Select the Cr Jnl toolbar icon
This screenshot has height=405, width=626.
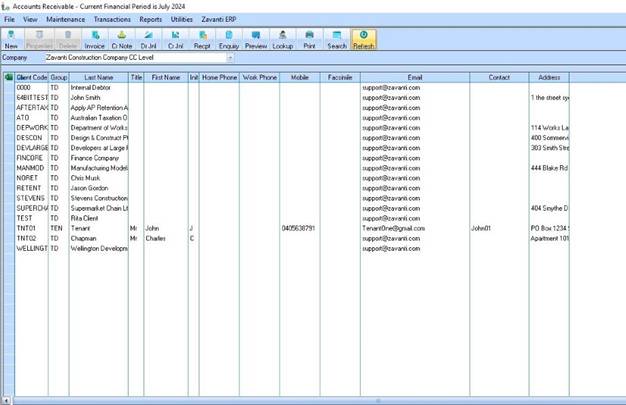tap(175, 39)
